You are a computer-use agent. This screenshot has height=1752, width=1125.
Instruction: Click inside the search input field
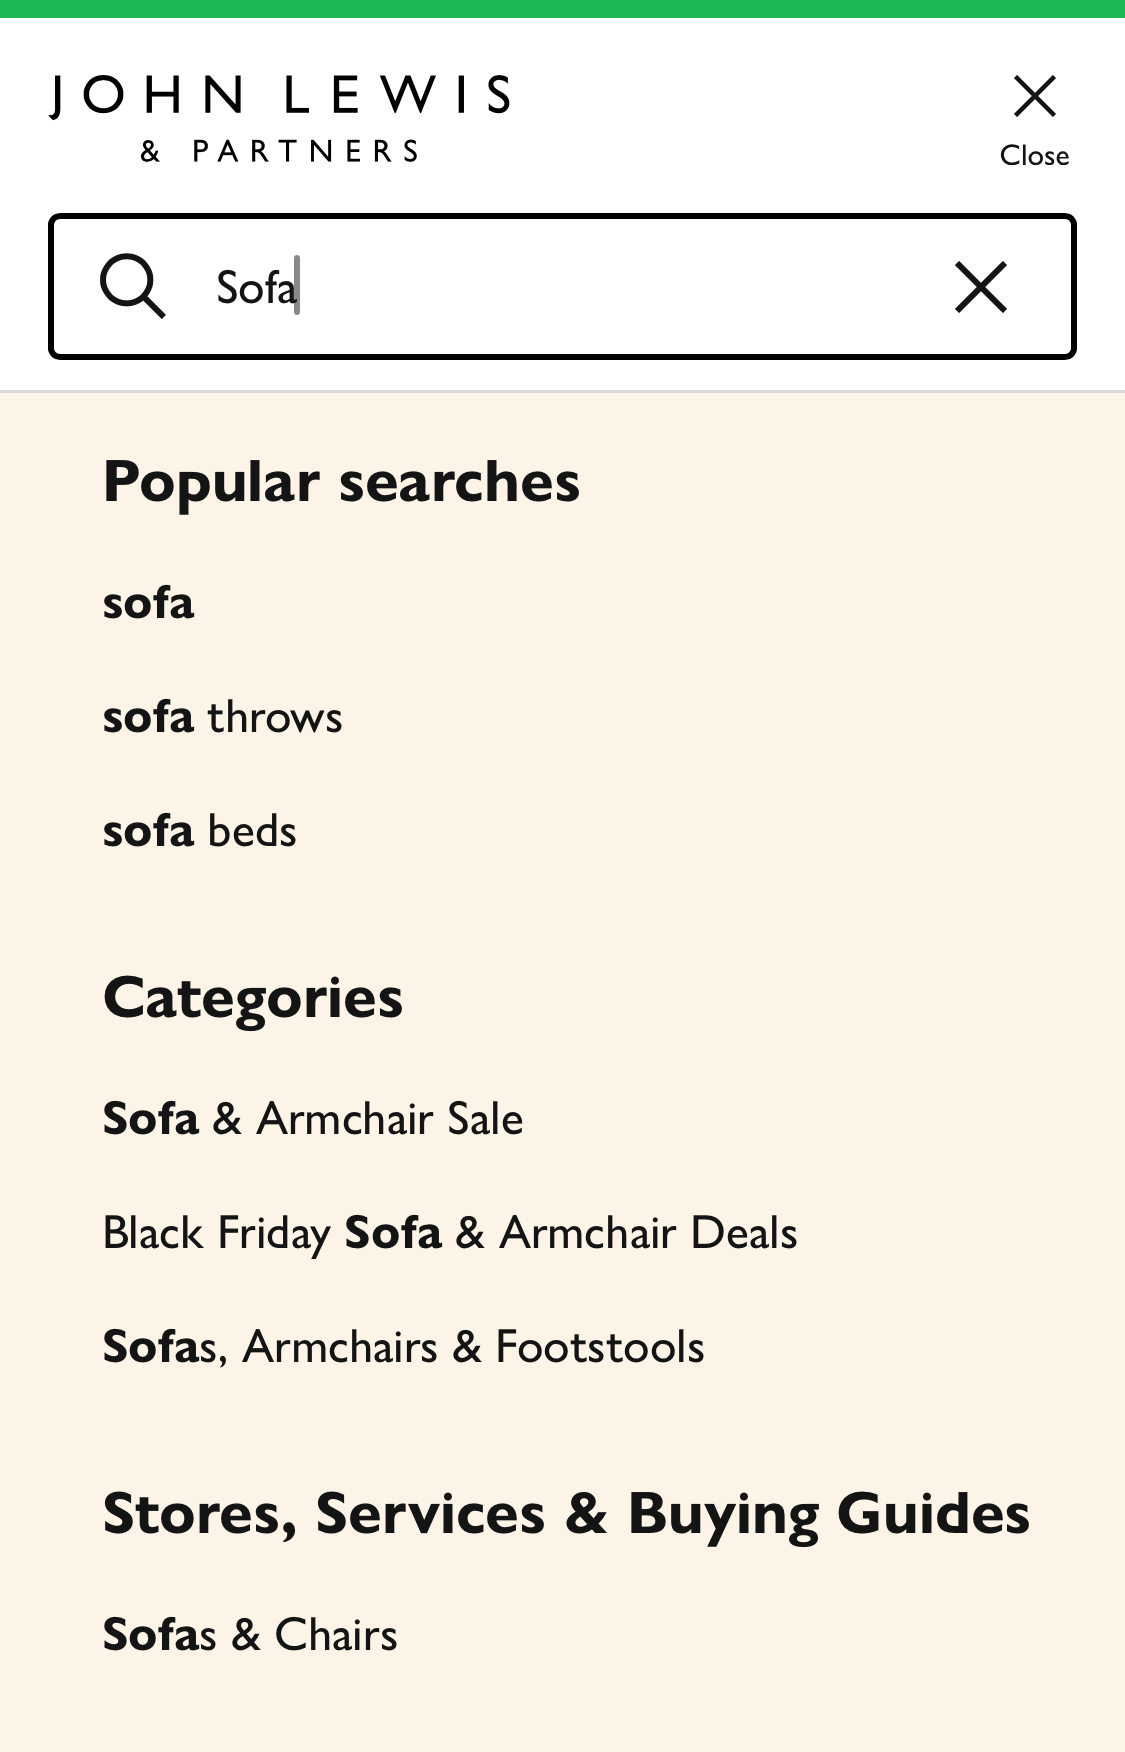tap(560, 287)
